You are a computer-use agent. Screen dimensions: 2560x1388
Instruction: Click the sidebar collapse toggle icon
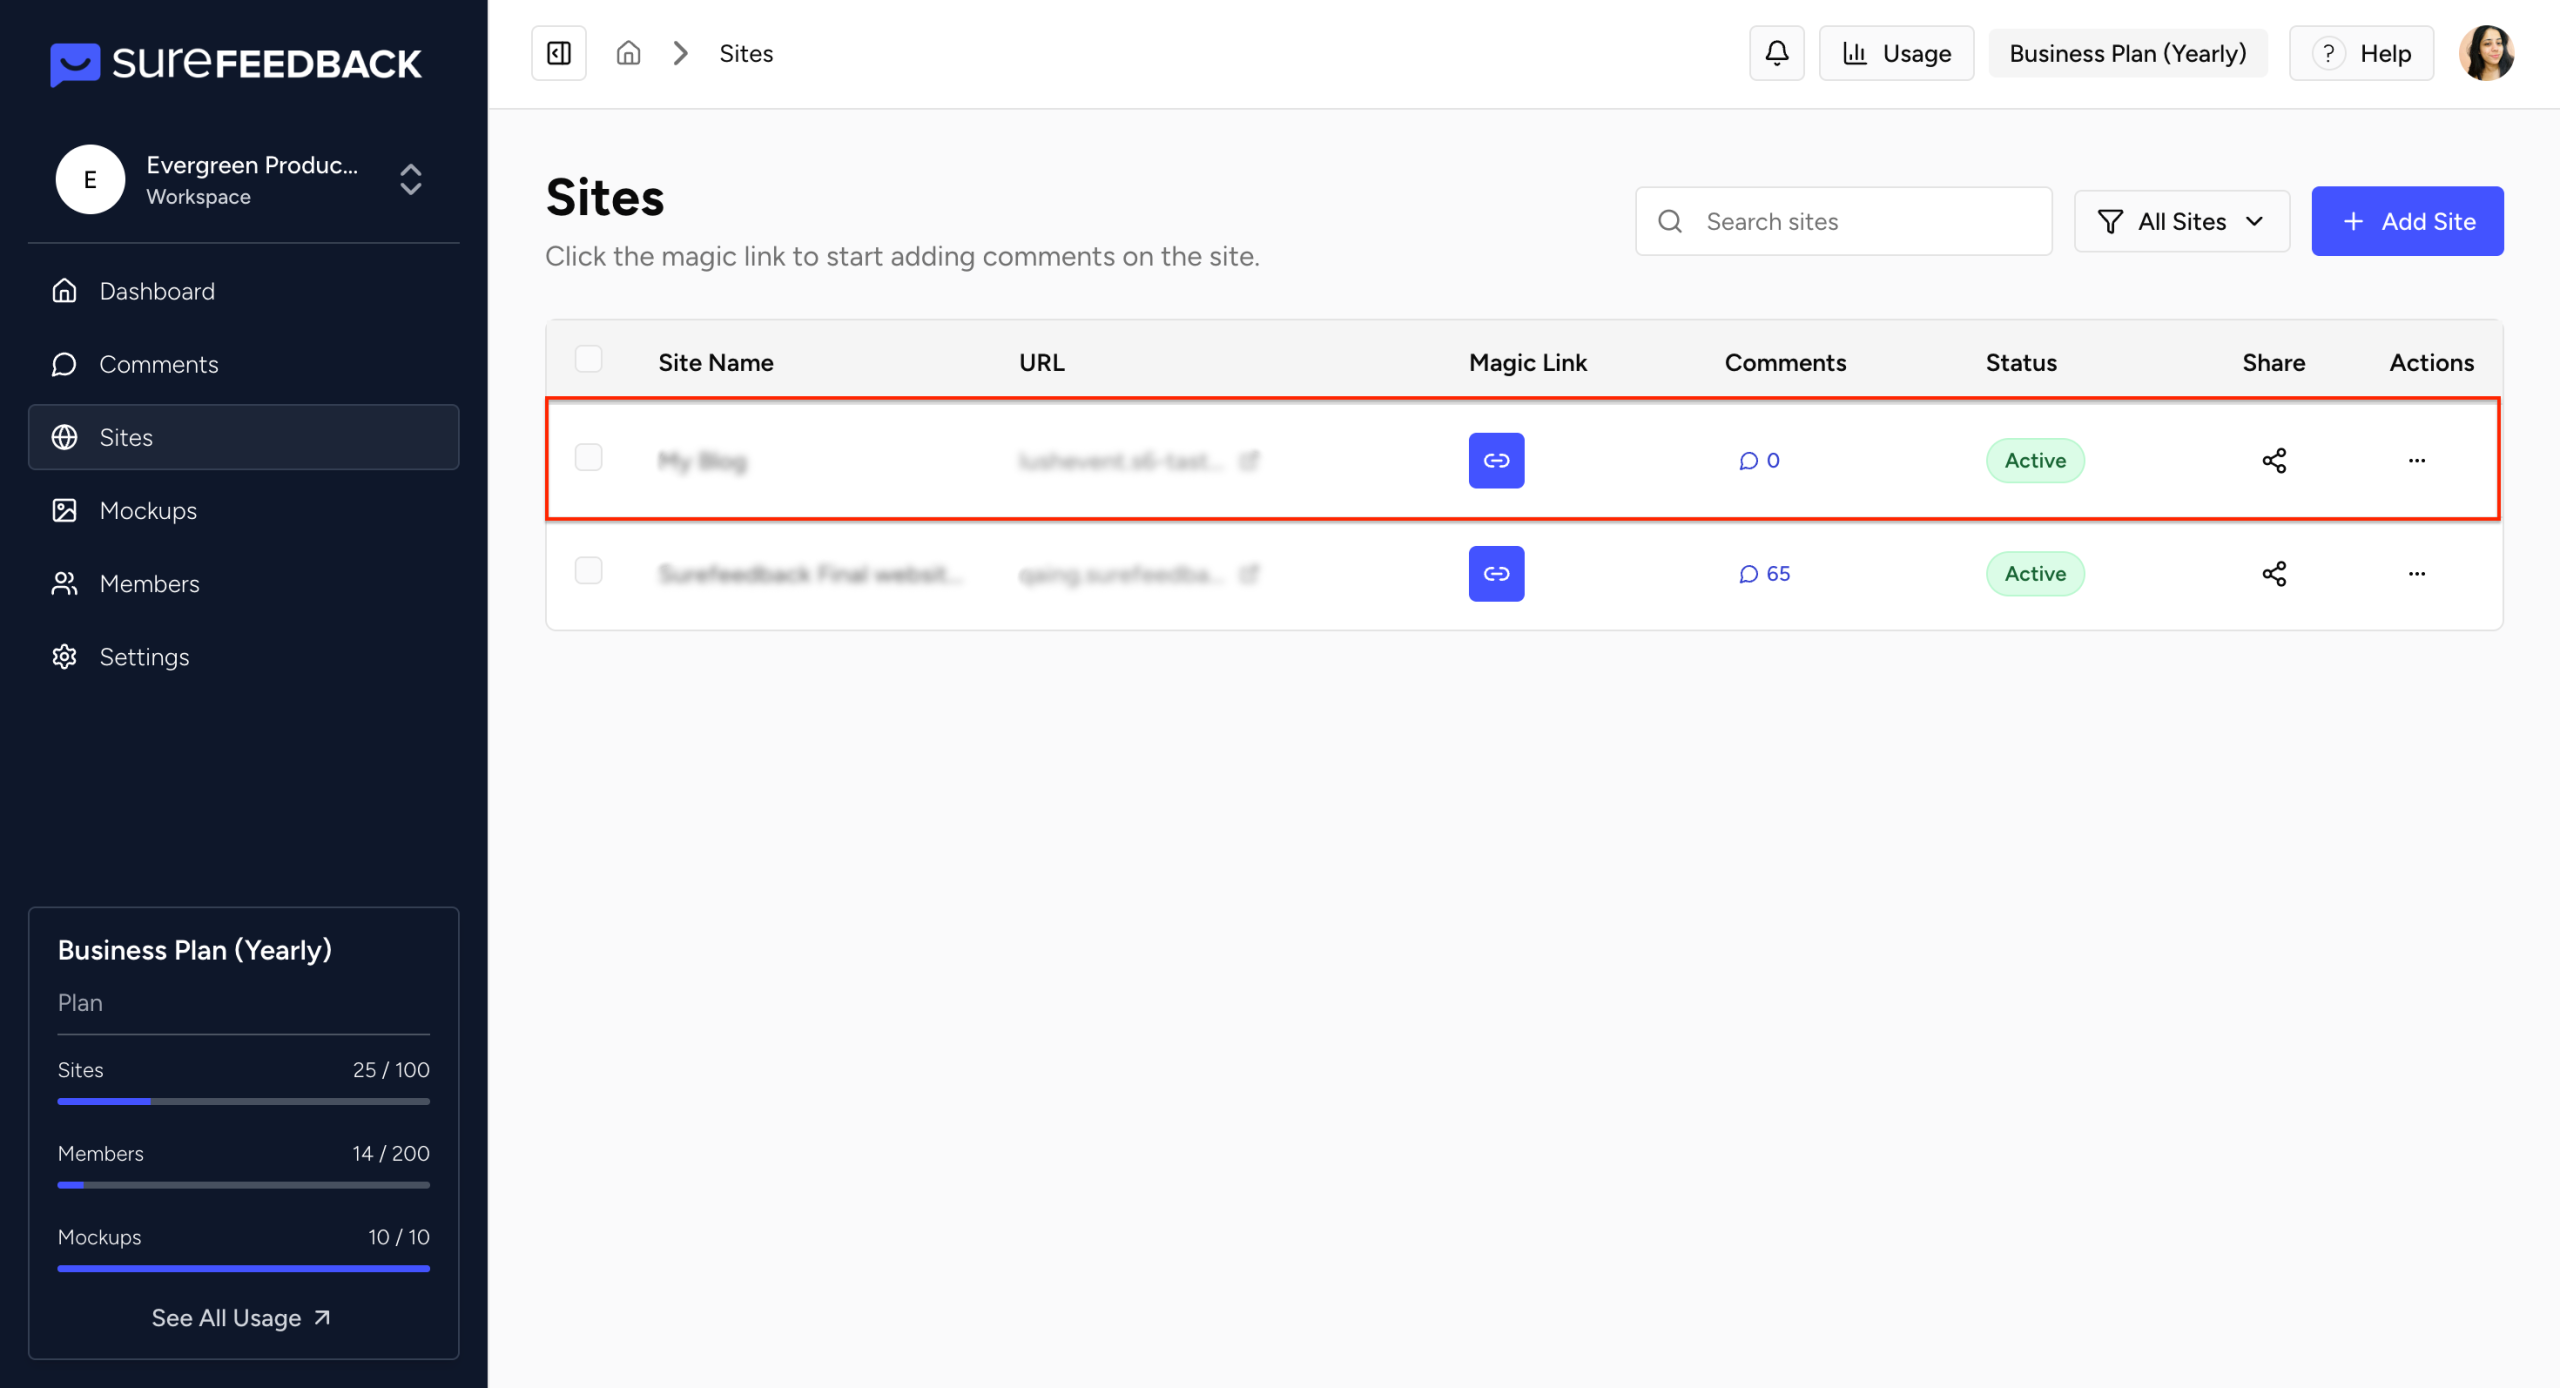pyautogui.click(x=558, y=53)
